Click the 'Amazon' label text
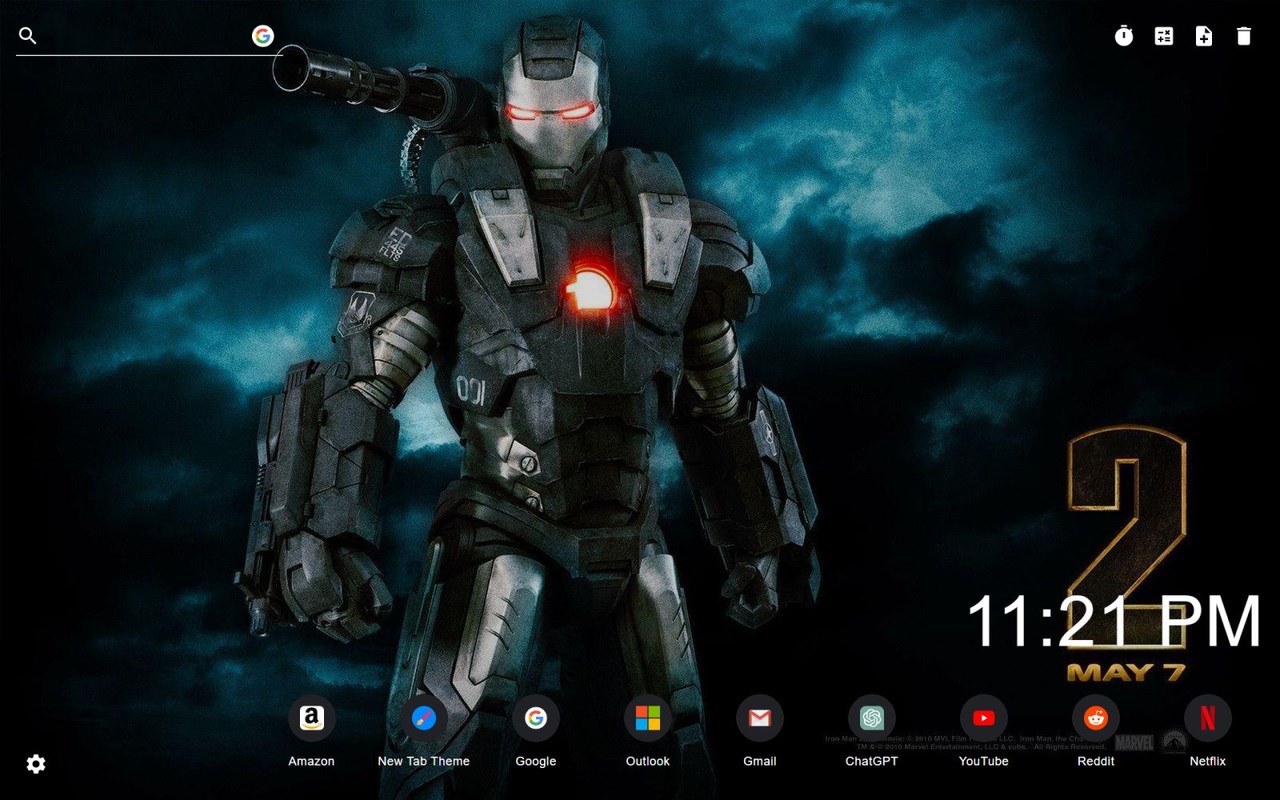This screenshot has height=800, width=1280. (312, 761)
